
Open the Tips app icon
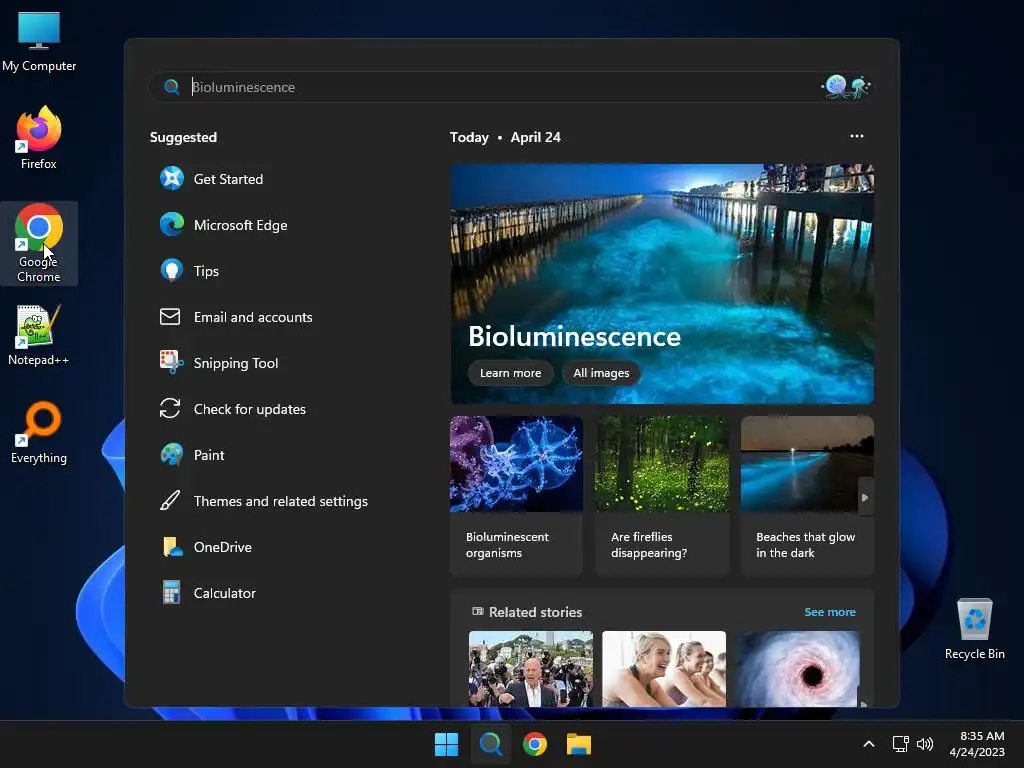click(172, 270)
